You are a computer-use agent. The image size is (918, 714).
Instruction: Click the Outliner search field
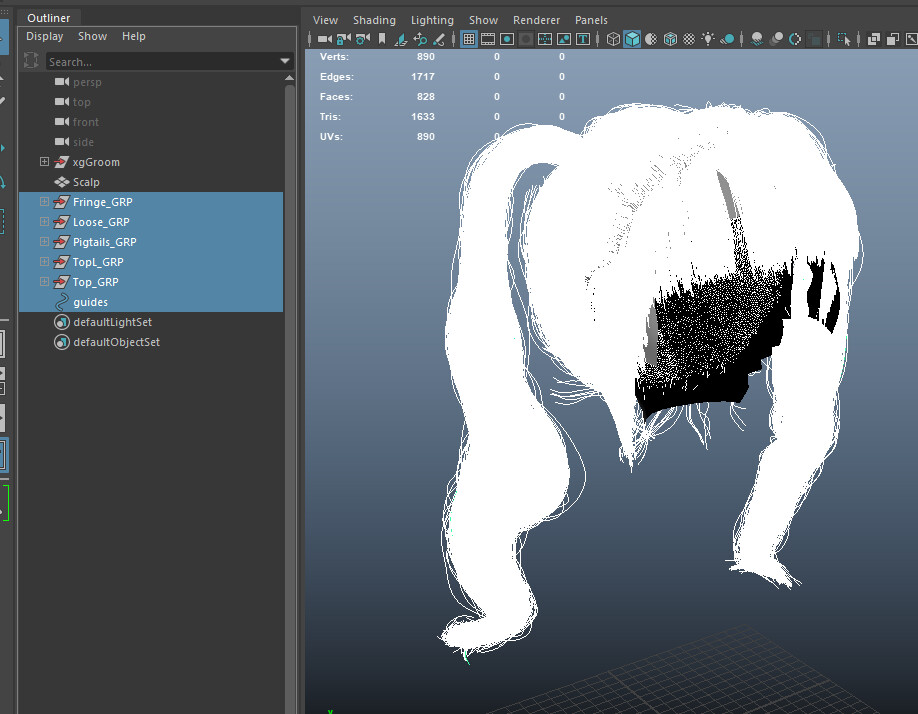(150, 61)
